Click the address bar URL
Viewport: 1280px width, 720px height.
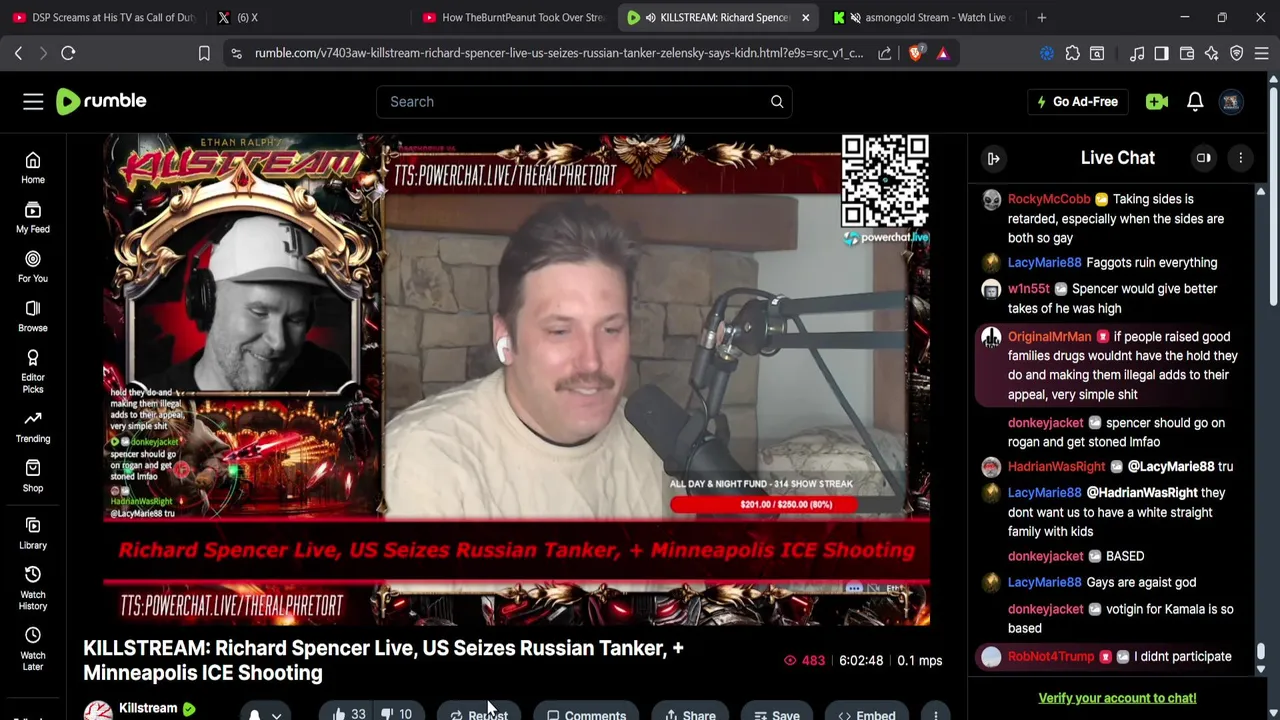pyautogui.click(x=558, y=53)
